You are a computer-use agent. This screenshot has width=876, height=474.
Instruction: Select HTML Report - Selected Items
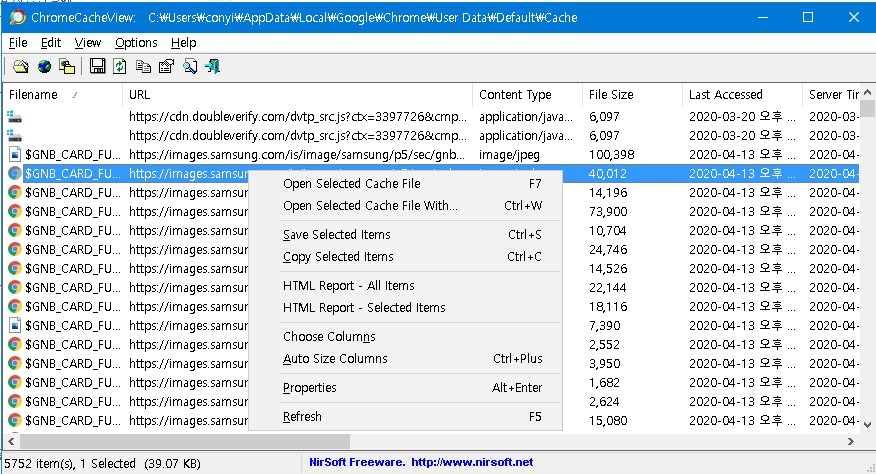[x=406, y=307]
